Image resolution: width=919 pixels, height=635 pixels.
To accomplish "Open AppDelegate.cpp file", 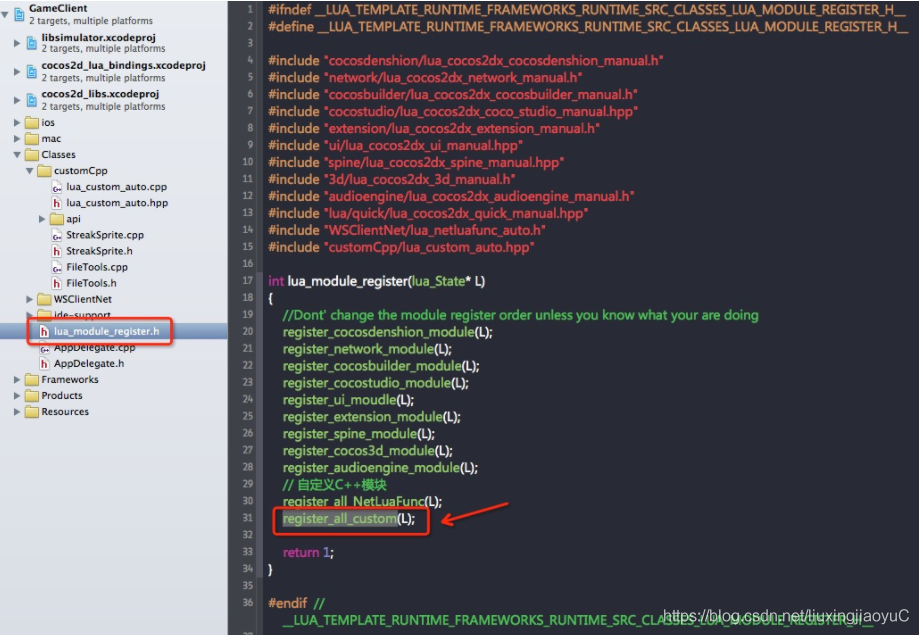I will pos(94,348).
